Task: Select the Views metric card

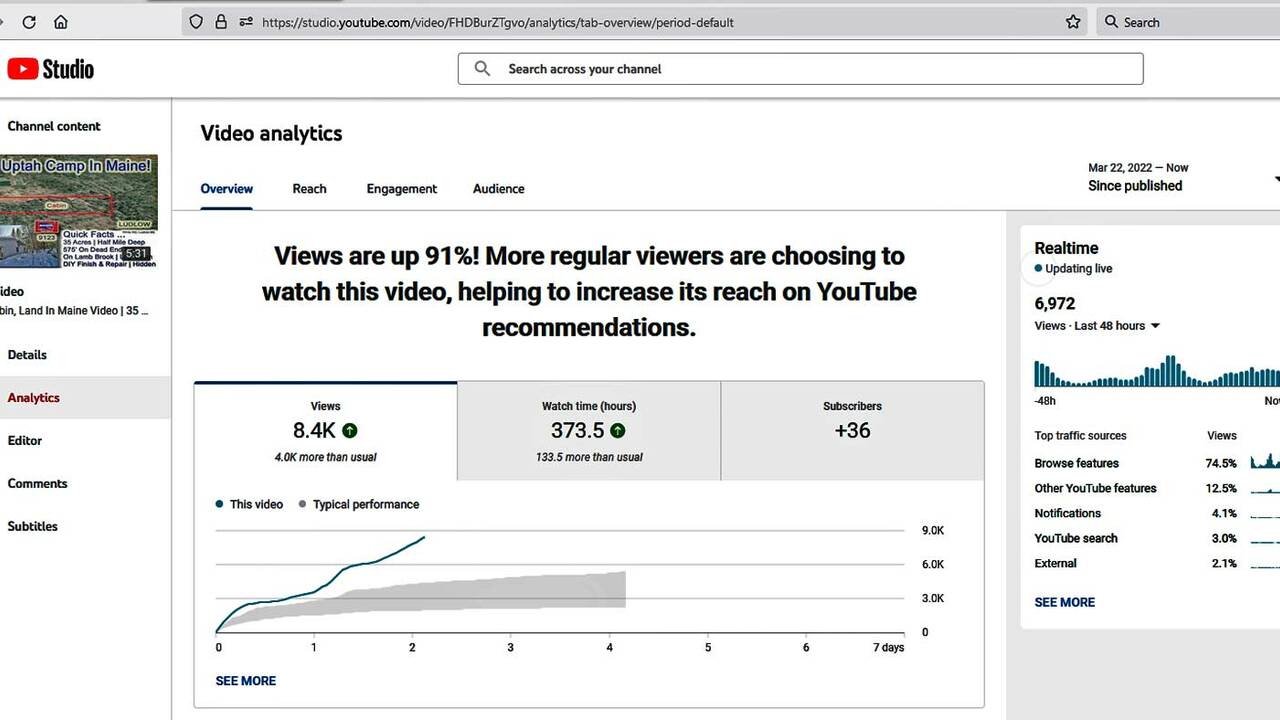Action: pos(326,431)
